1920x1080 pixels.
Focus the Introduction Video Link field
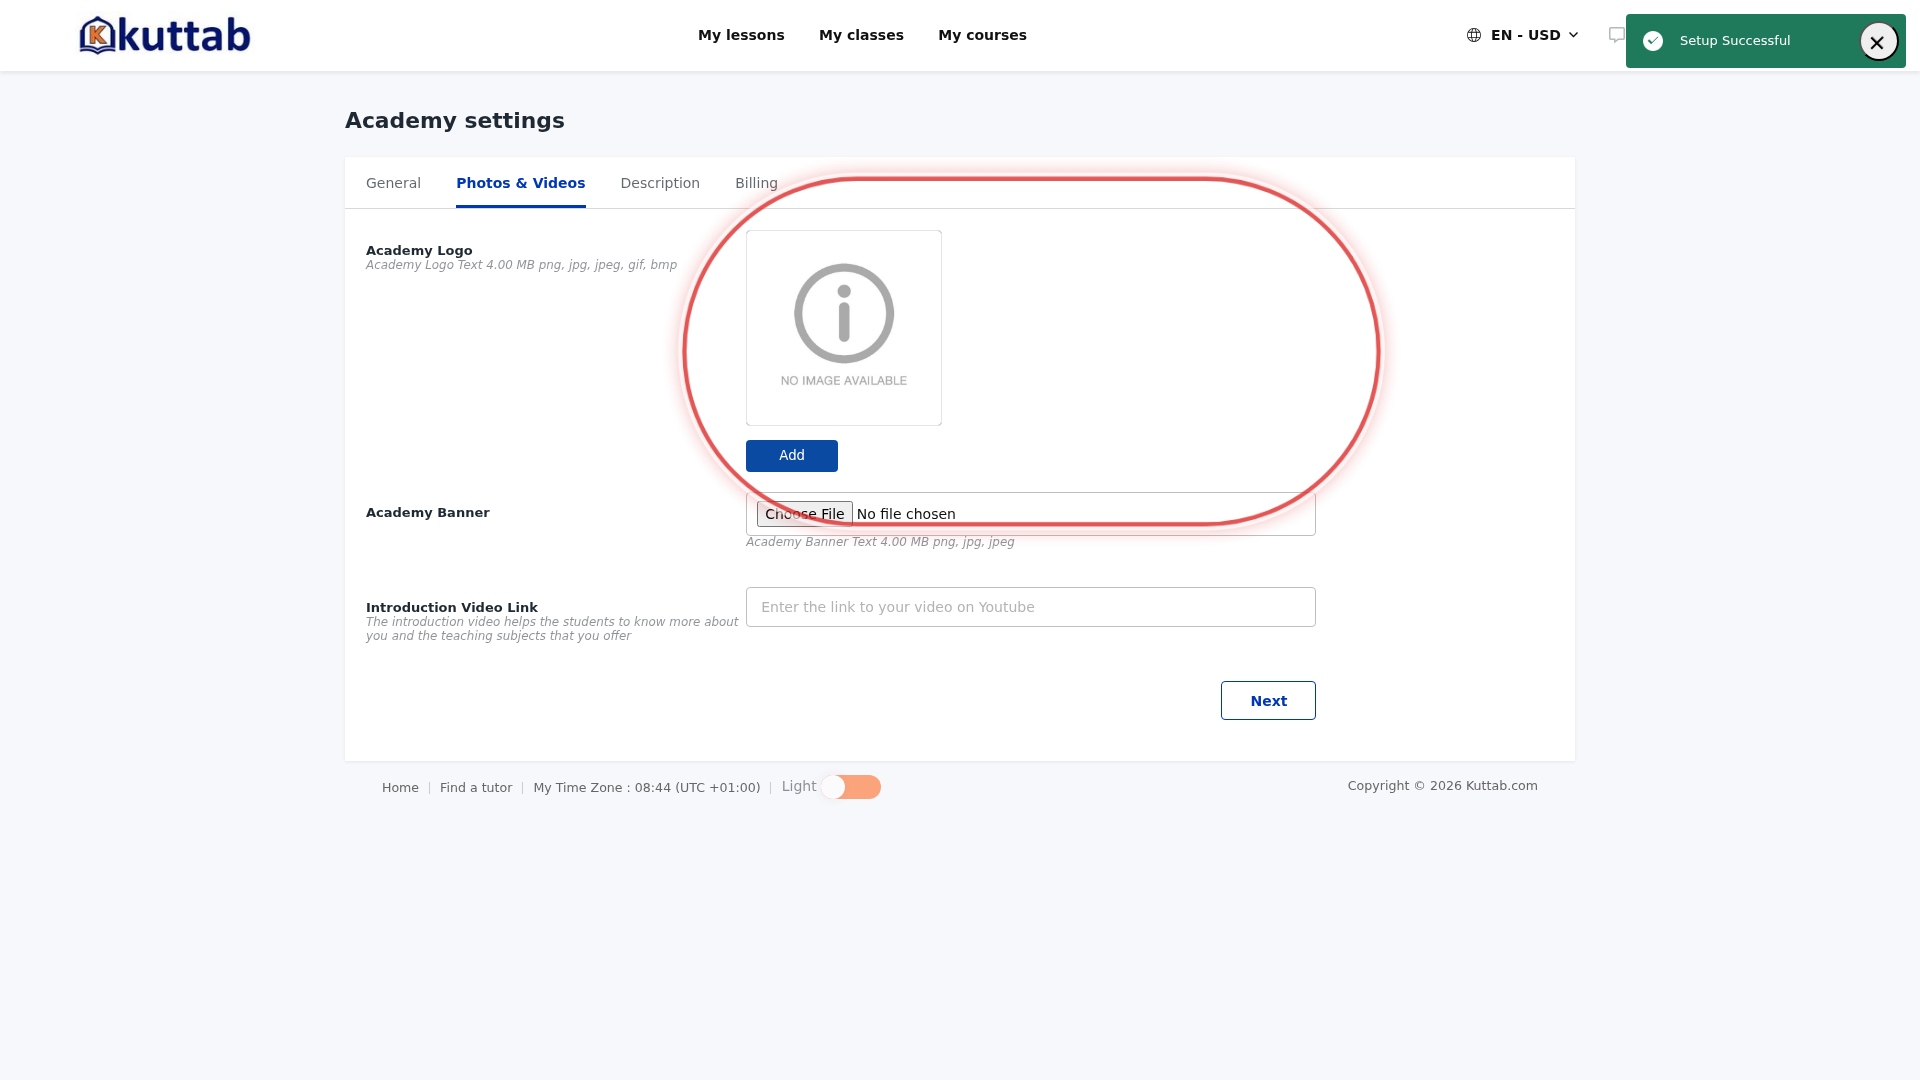1031,607
